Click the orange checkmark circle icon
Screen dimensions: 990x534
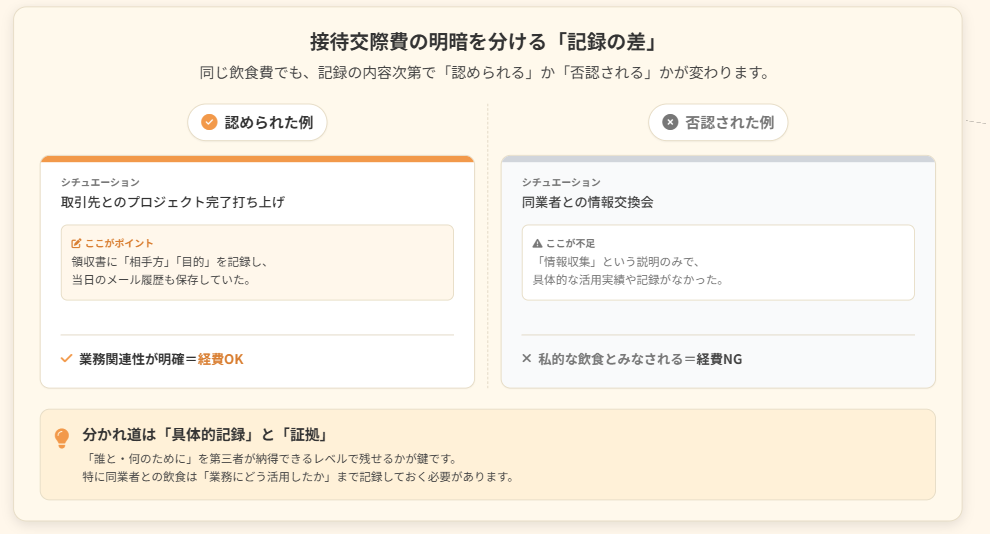(209, 122)
